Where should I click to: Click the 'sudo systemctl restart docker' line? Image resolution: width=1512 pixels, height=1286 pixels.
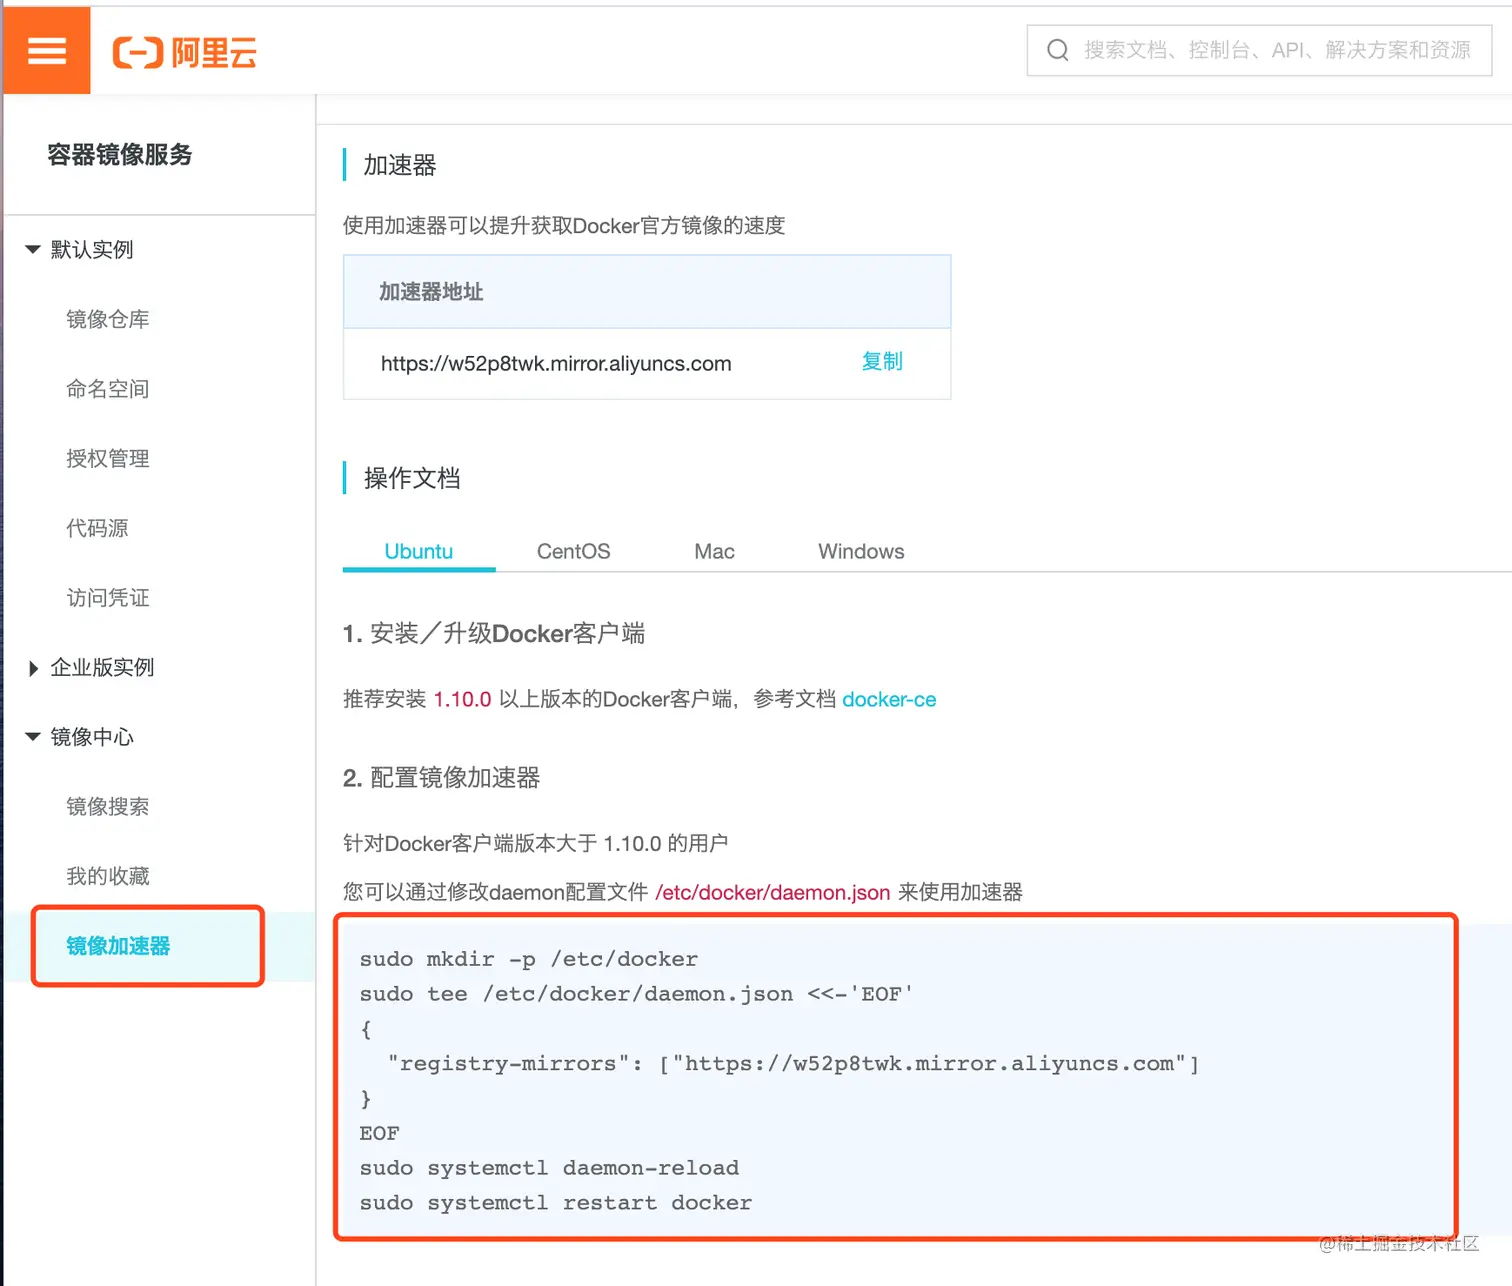coord(556,1202)
